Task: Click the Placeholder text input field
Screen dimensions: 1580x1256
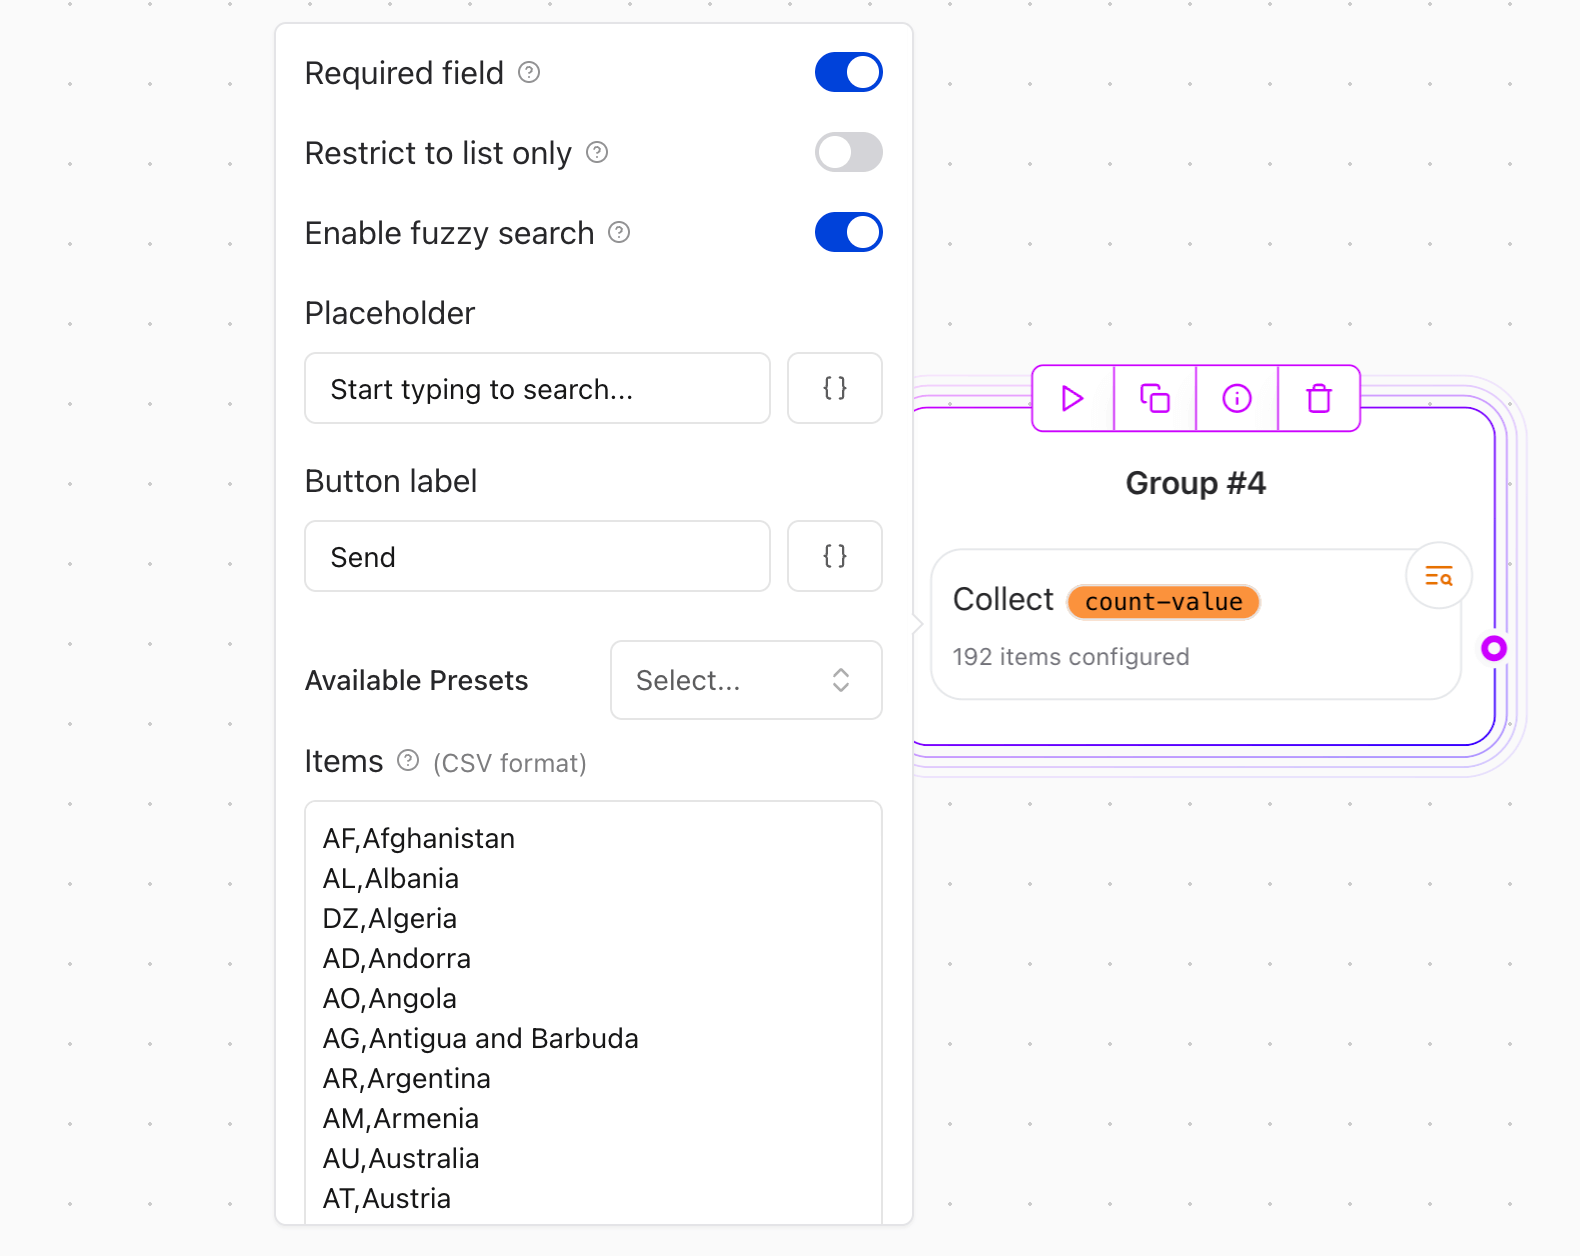Action: (x=538, y=388)
